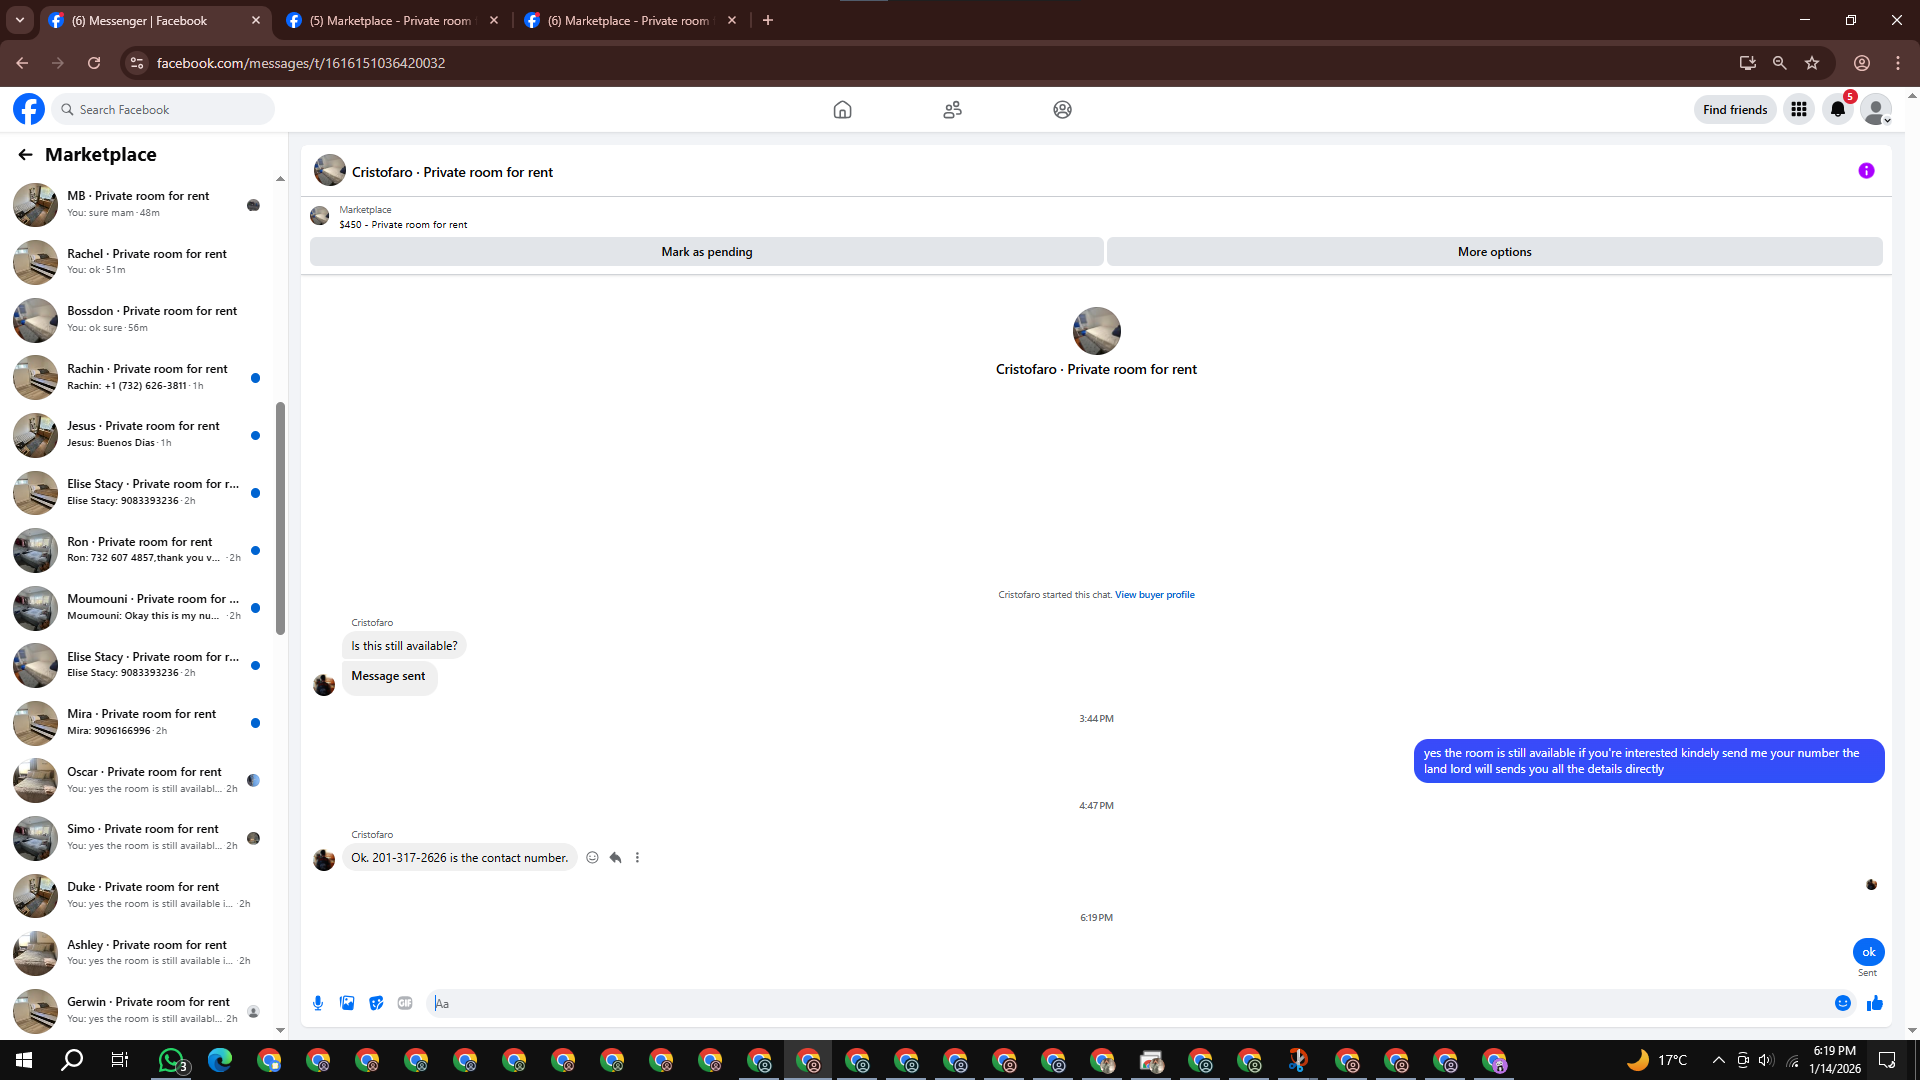Open Facebook notifications bell

tap(1837, 109)
